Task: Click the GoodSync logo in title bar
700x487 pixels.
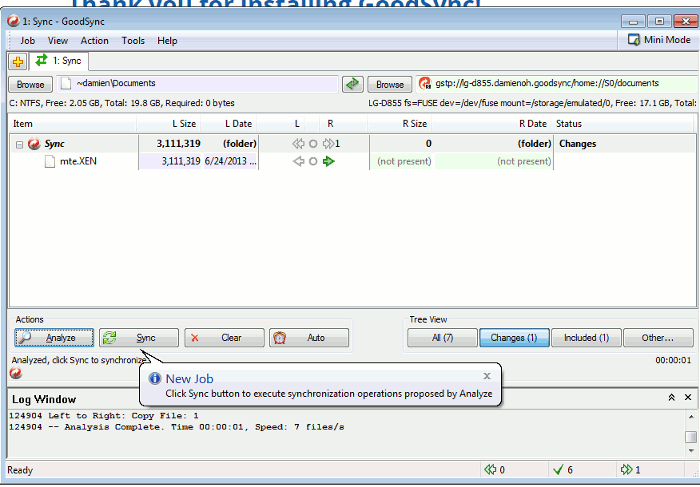Action: tap(13, 21)
